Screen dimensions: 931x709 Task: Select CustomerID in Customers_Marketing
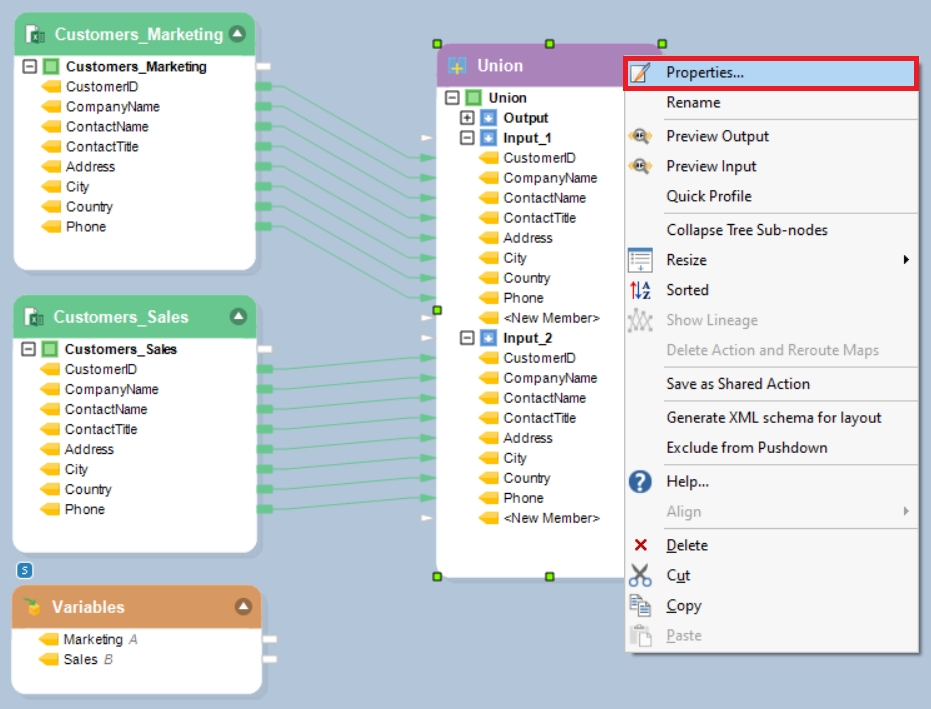click(102, 87)
